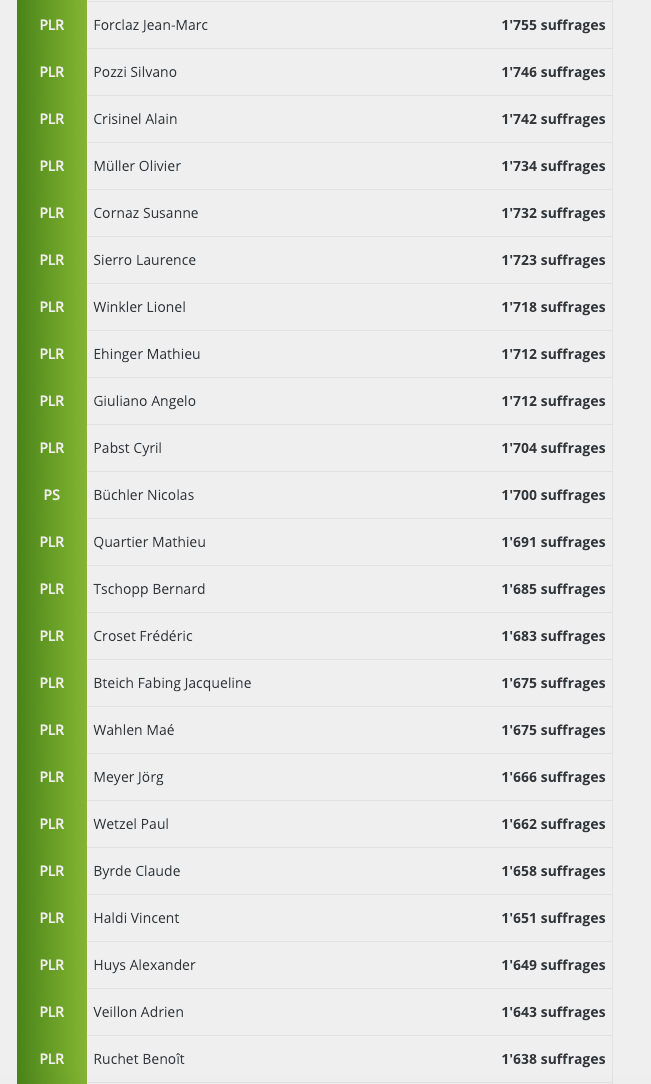The image size is (651, 1084).
Task: Select the candidate Winkler Lionel
Action: [139, 307]
